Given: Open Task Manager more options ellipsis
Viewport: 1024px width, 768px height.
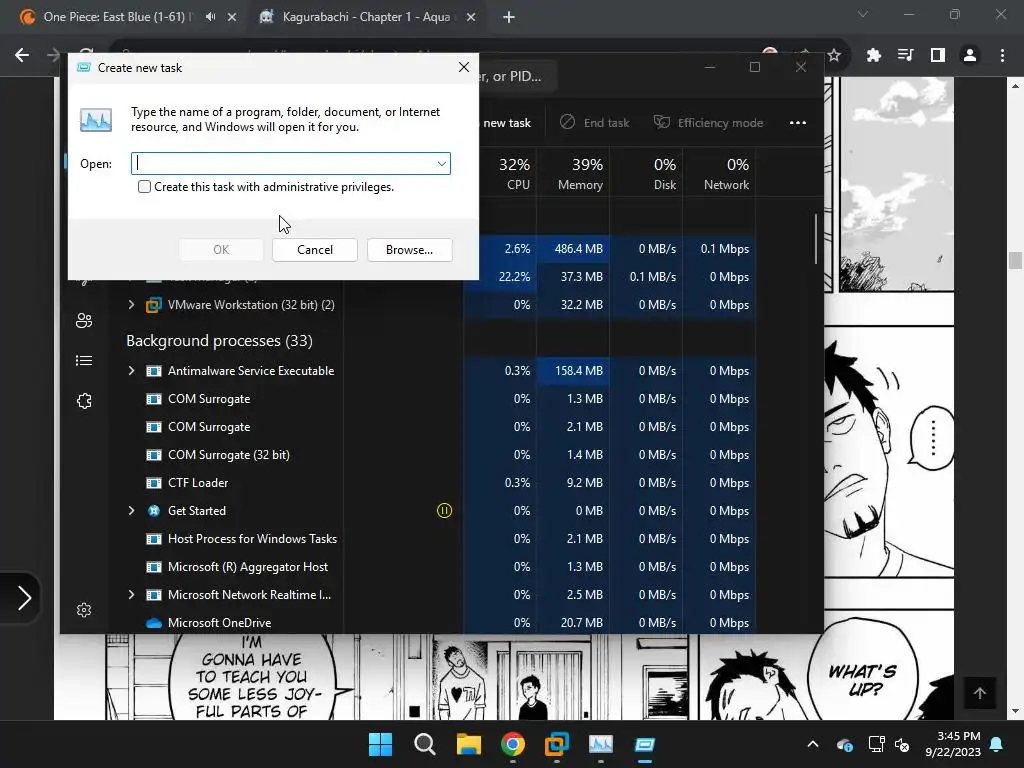Looking at the screenshot, I should (x=798, y=123).
